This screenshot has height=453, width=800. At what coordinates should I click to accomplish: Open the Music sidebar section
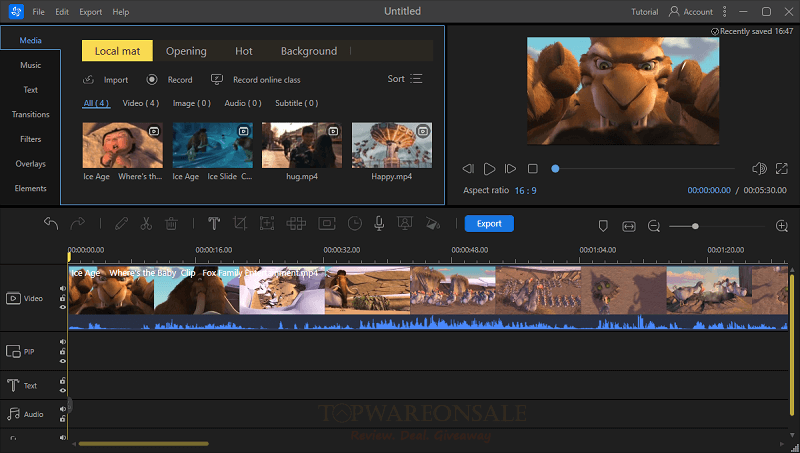point(31,65)
